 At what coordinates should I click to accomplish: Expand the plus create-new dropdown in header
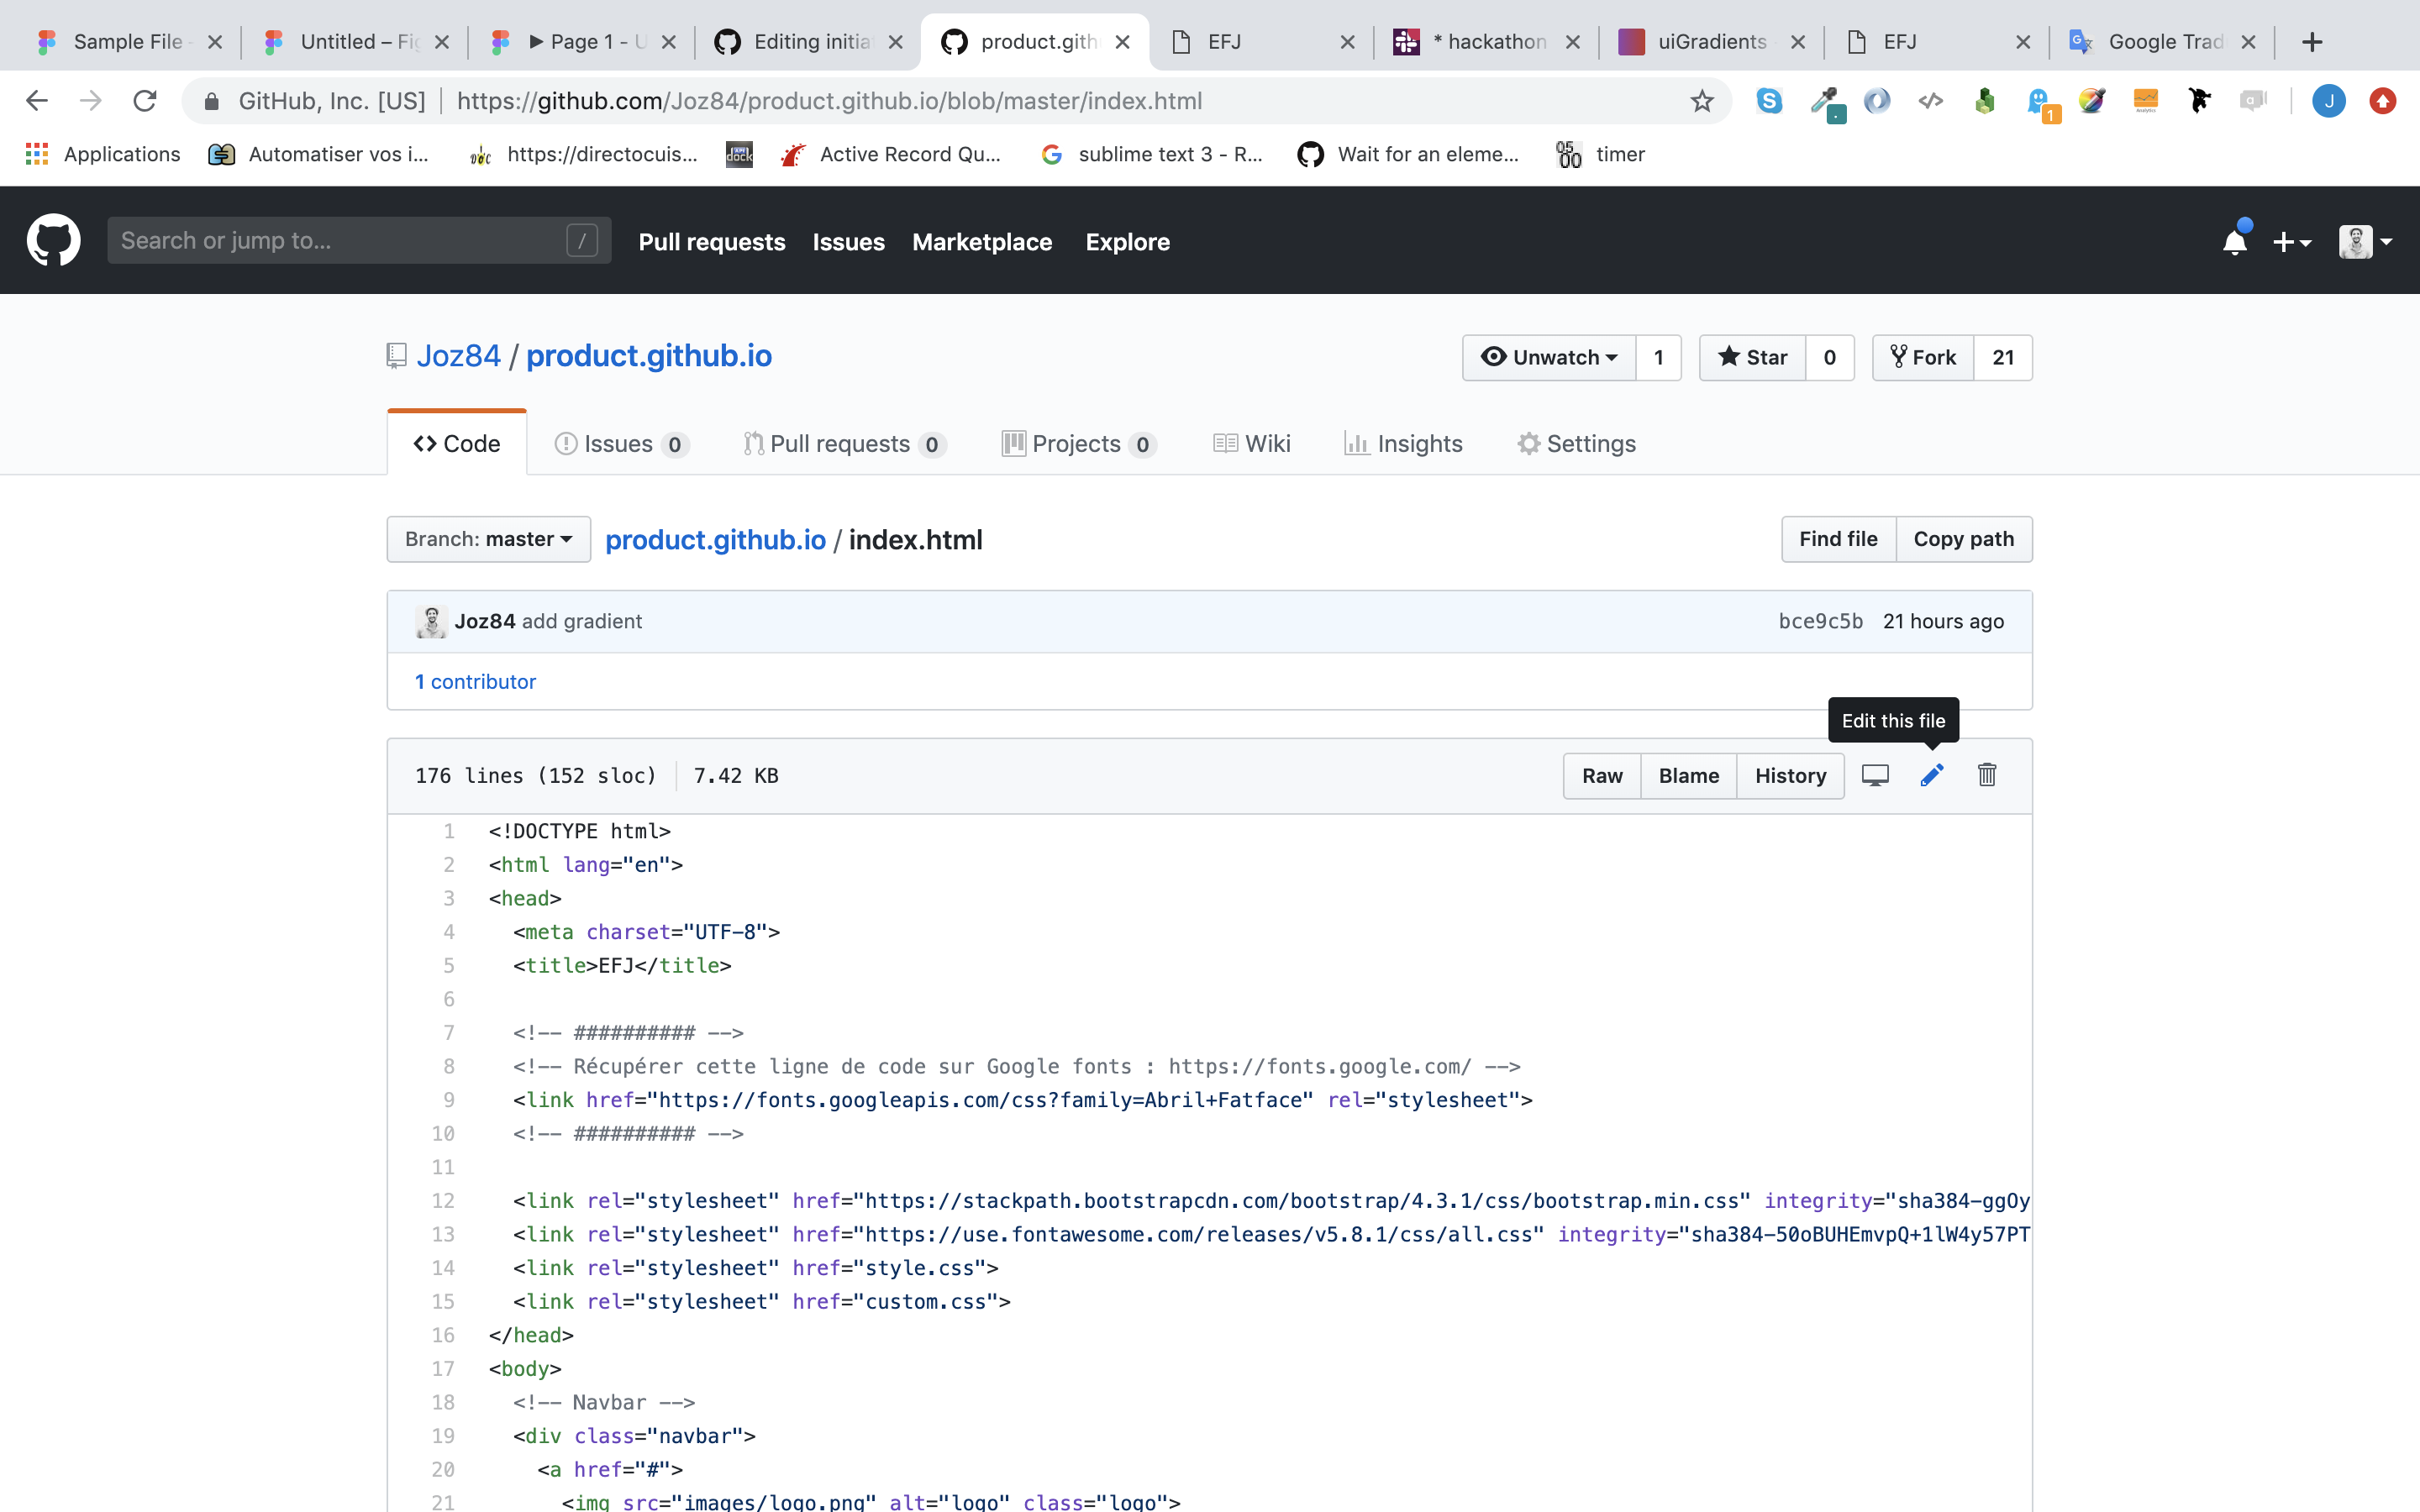[x=2291, y=242]
